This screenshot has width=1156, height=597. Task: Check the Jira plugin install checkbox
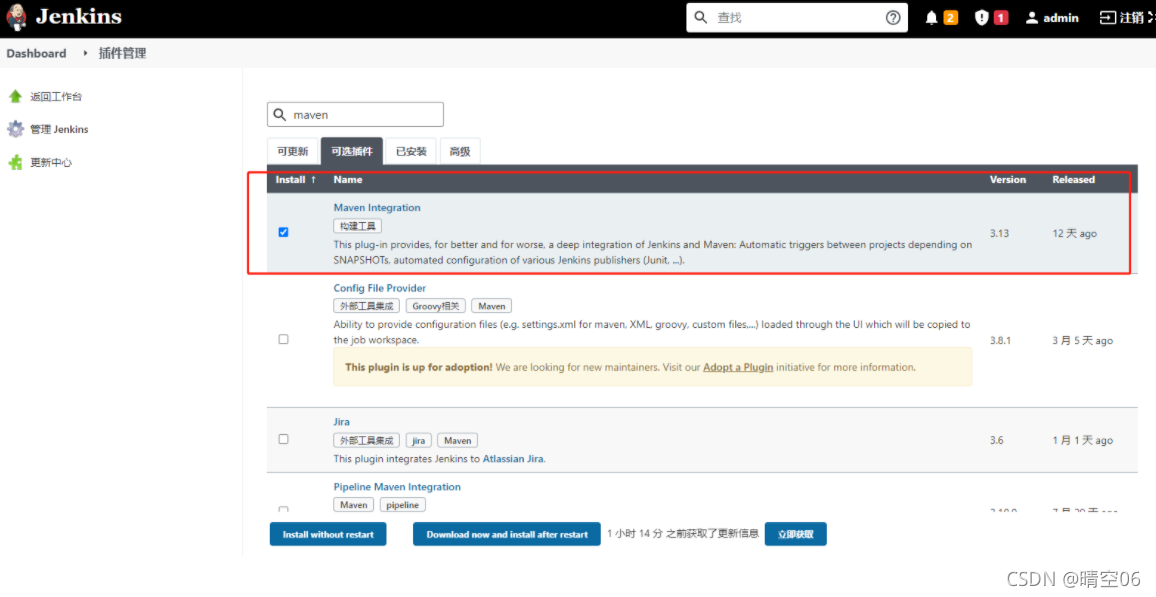tap(283, 439)
